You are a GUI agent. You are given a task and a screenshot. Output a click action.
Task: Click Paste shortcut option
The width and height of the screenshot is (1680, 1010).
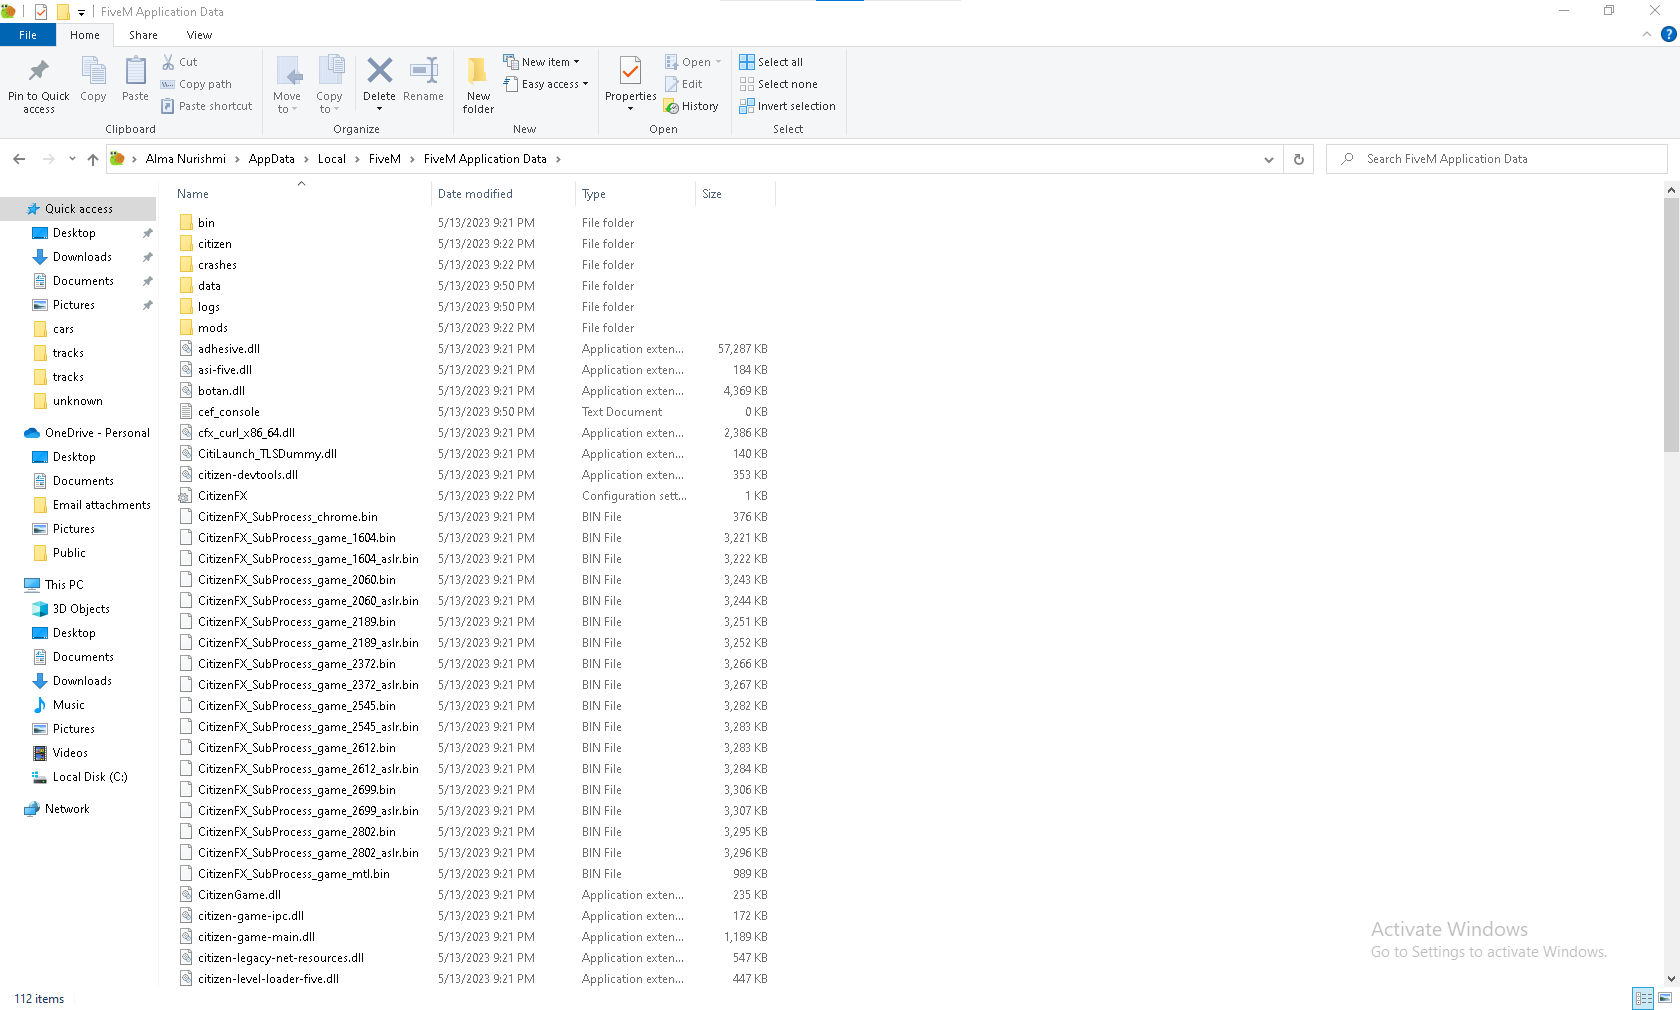[x=206, y=106]
